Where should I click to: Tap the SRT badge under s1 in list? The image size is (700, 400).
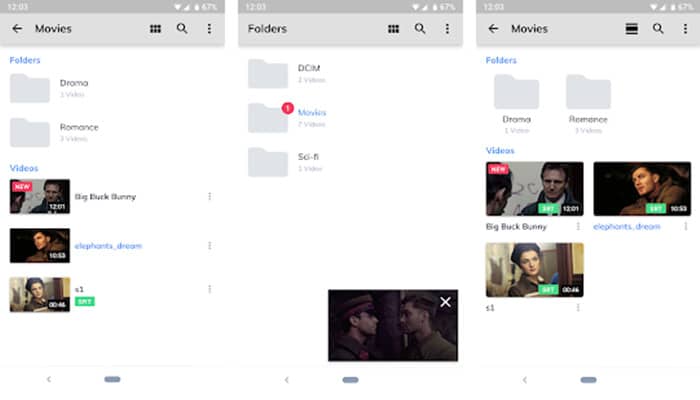click(85, 302)
